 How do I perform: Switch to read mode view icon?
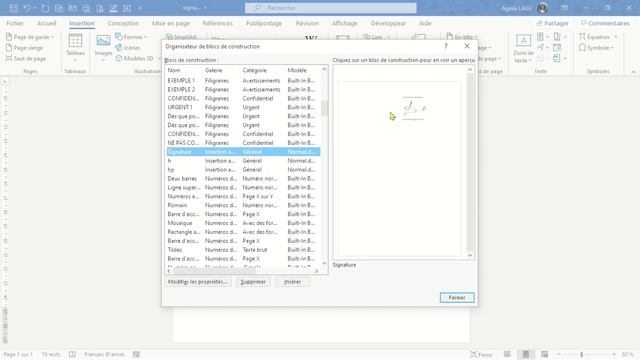pyautogui.click(x=507, y=354)
